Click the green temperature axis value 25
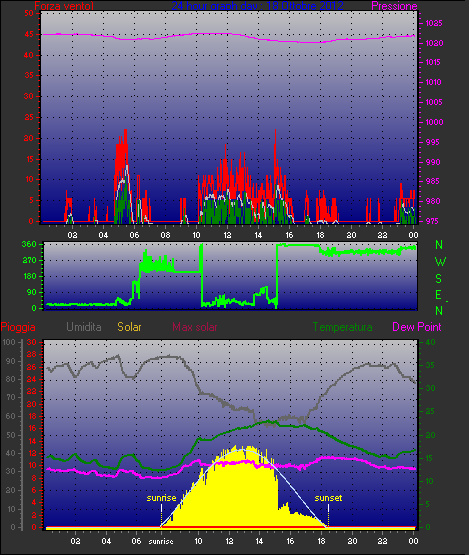This screenshot has height=555, width=469. tap(430, 412)
